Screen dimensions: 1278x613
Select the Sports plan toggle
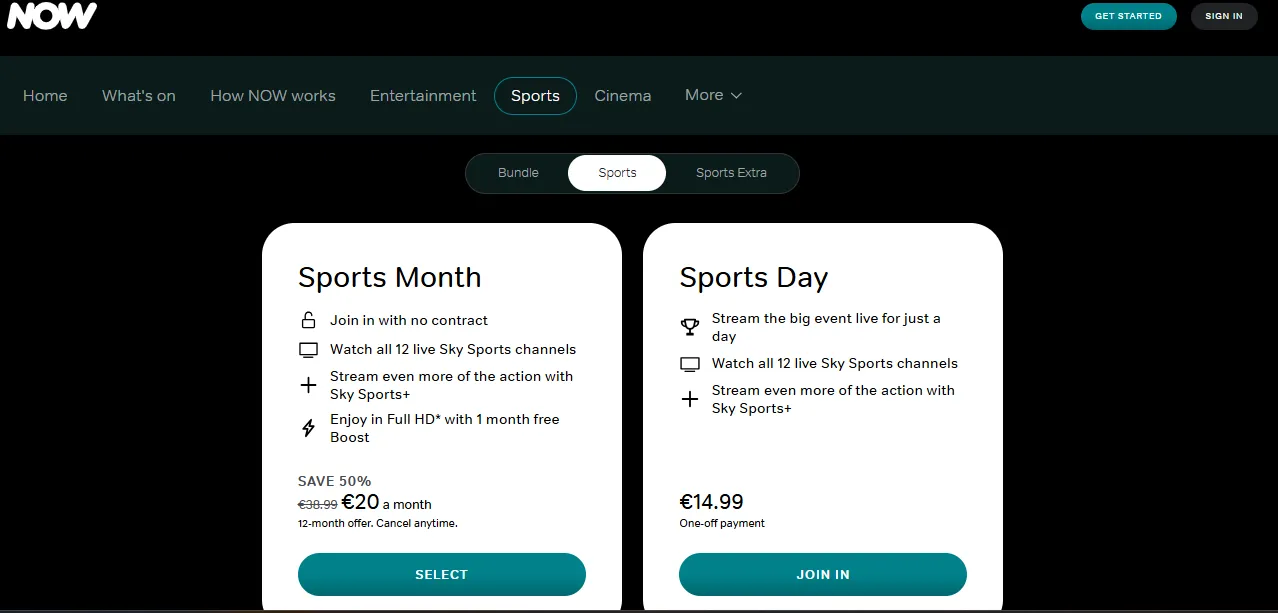click(x=617, y=173)
